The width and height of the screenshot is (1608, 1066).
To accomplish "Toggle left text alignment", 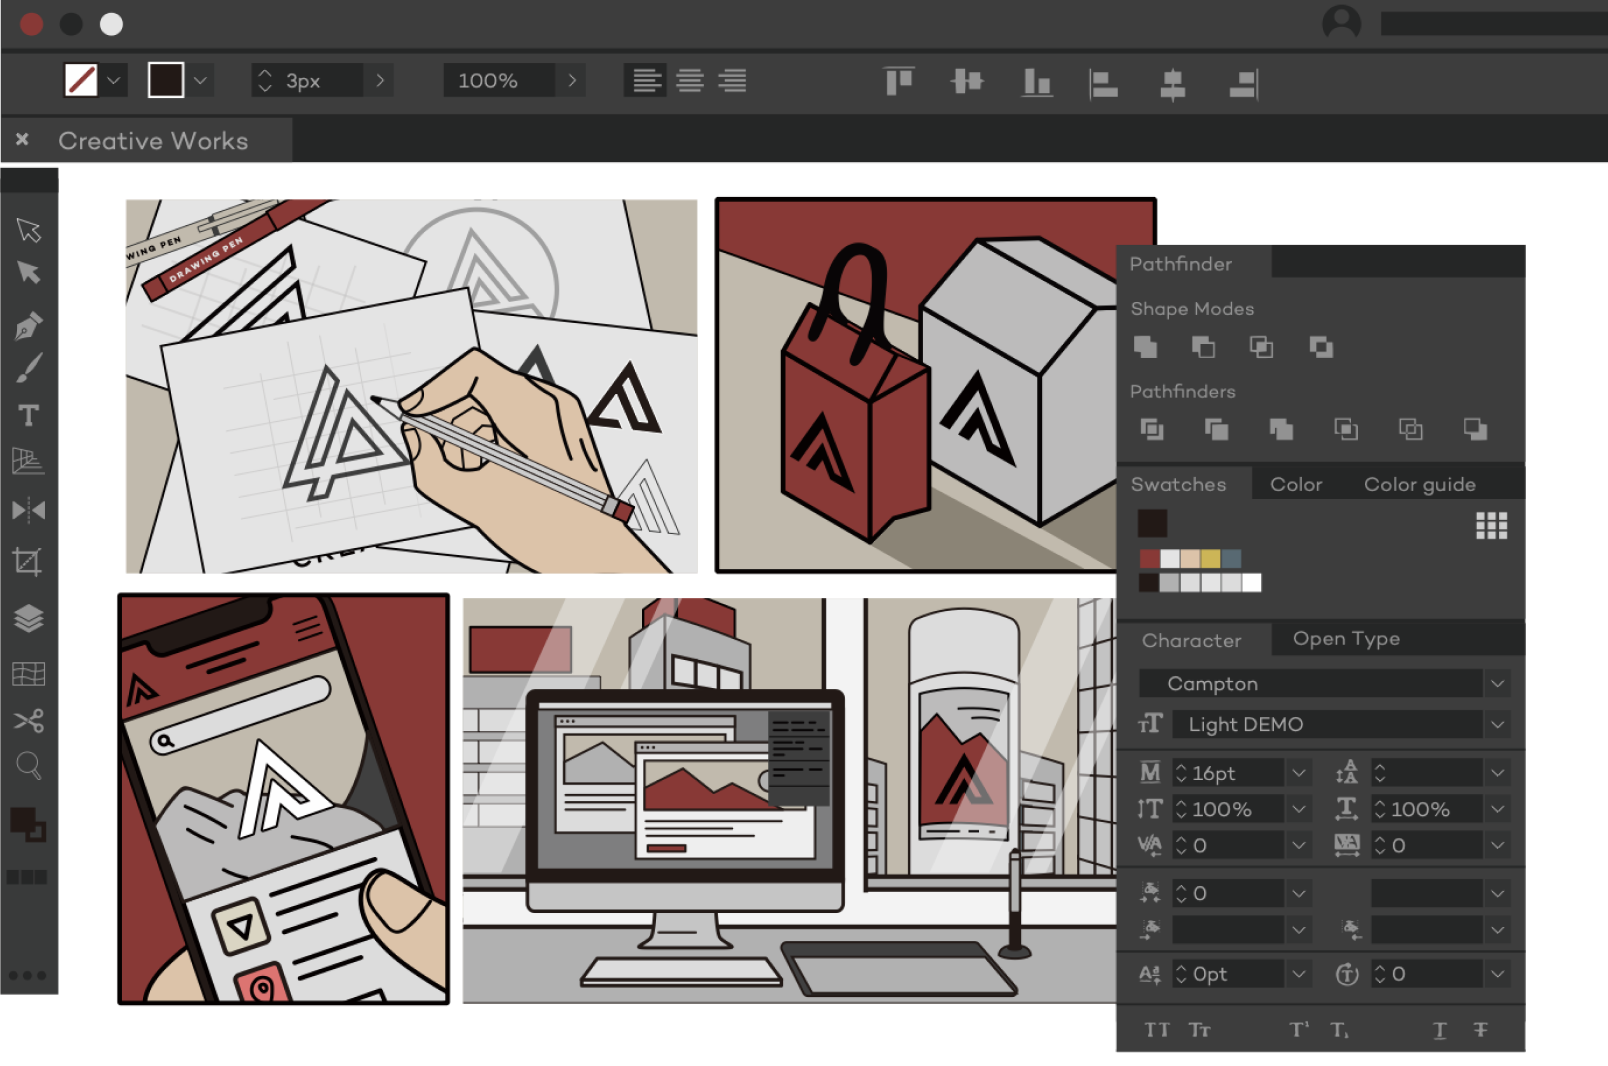I will (647, 80).
